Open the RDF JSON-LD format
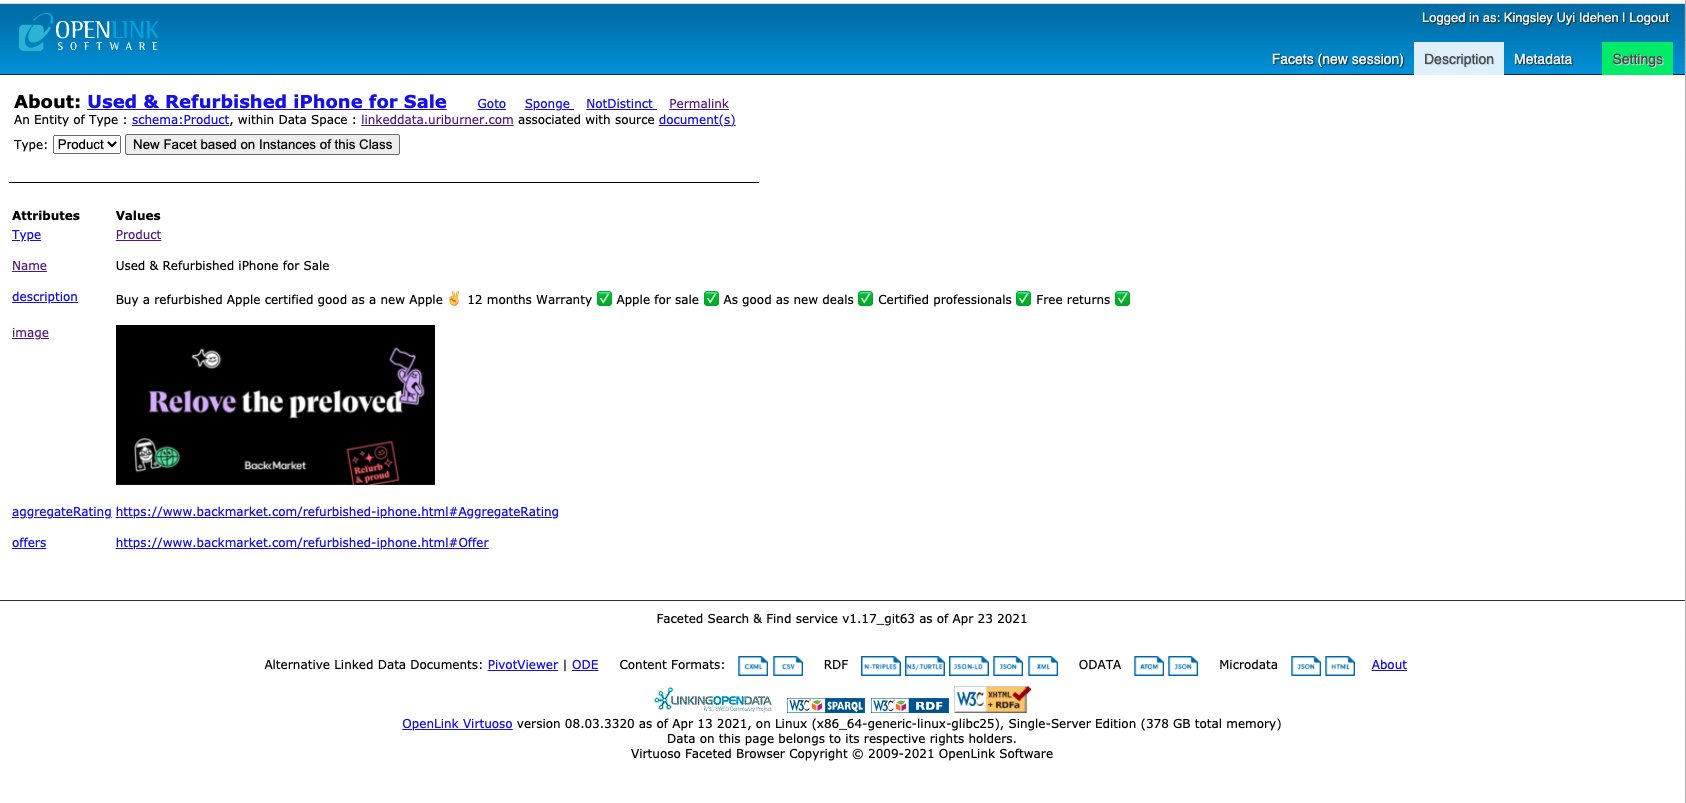This screenshot has width=1686, height=803. (968, 666)
